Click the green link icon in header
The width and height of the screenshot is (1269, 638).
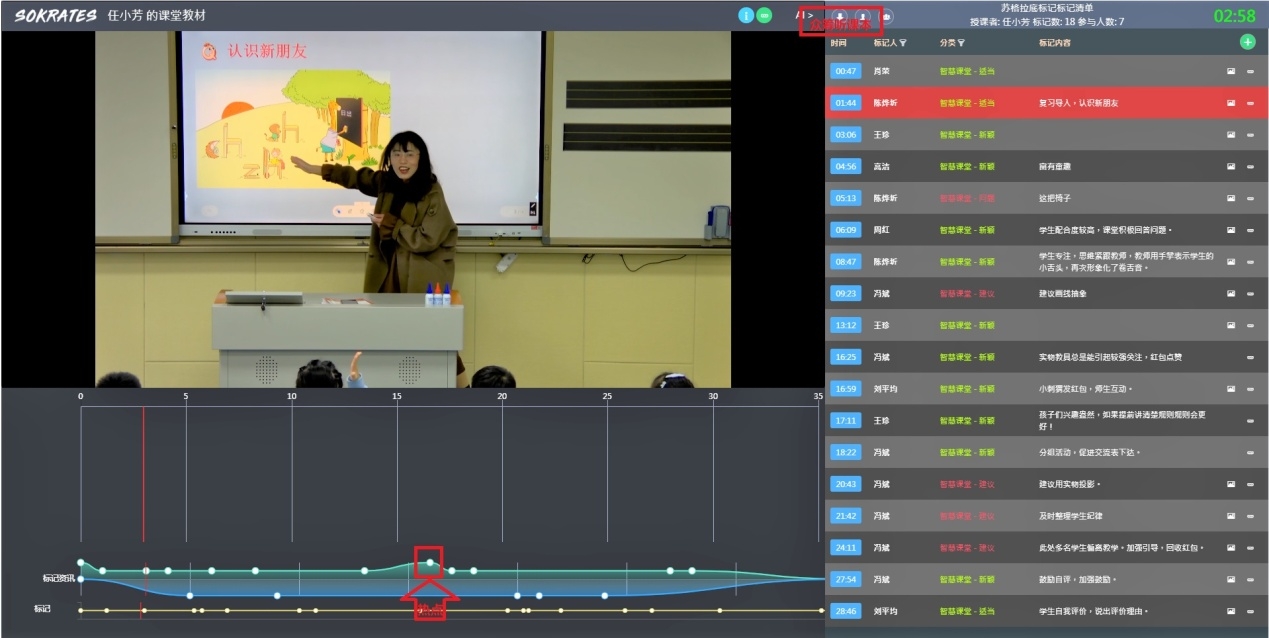(764, 15)
